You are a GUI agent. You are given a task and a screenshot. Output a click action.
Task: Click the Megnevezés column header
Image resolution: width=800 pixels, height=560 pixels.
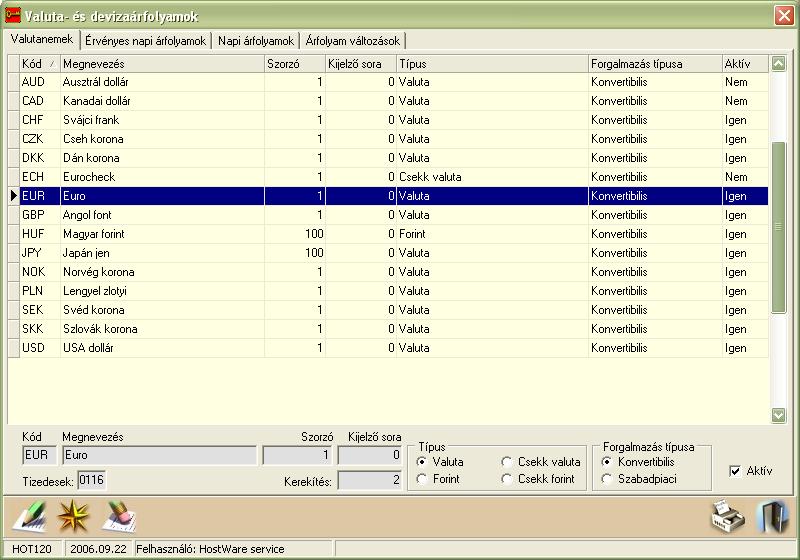click(162, 64)
